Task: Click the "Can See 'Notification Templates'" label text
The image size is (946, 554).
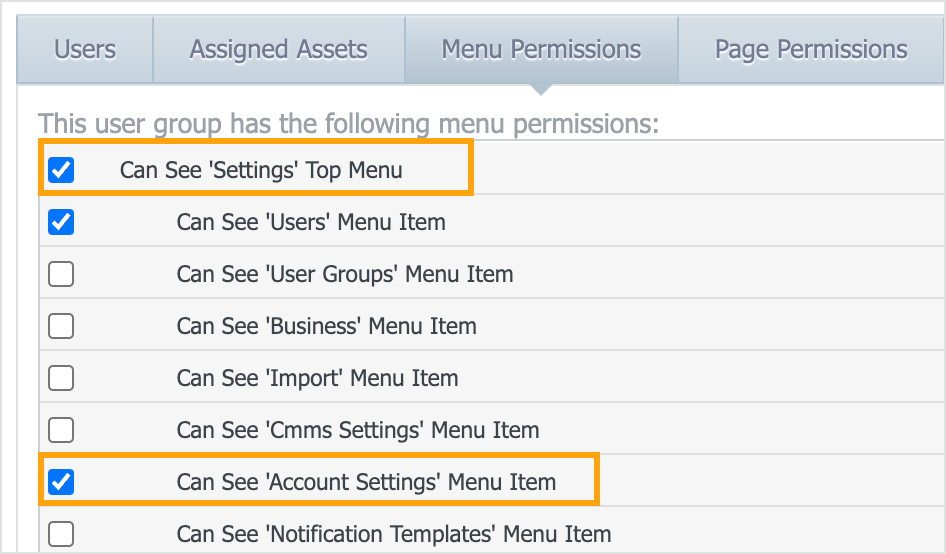Action: [x=394, y=534]
